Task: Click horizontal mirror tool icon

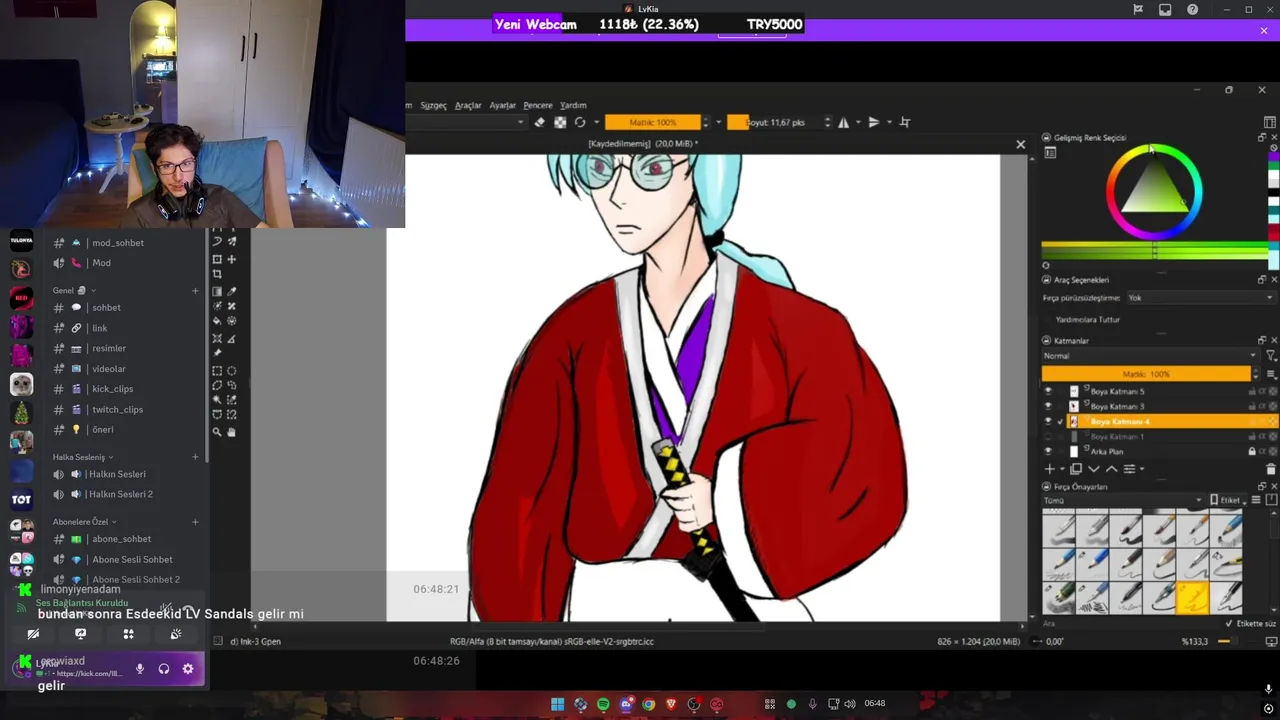Action: tap(843, 122)
